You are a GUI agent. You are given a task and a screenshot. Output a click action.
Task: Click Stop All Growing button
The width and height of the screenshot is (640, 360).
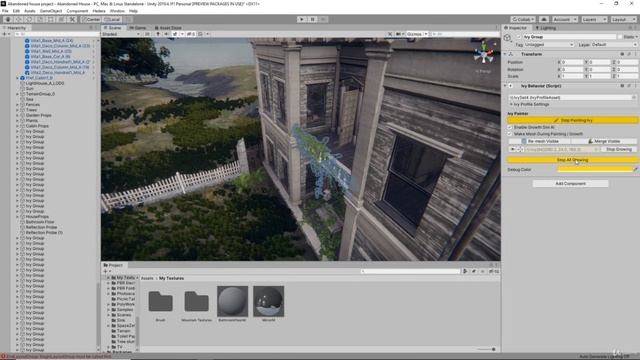pos(572,160)
